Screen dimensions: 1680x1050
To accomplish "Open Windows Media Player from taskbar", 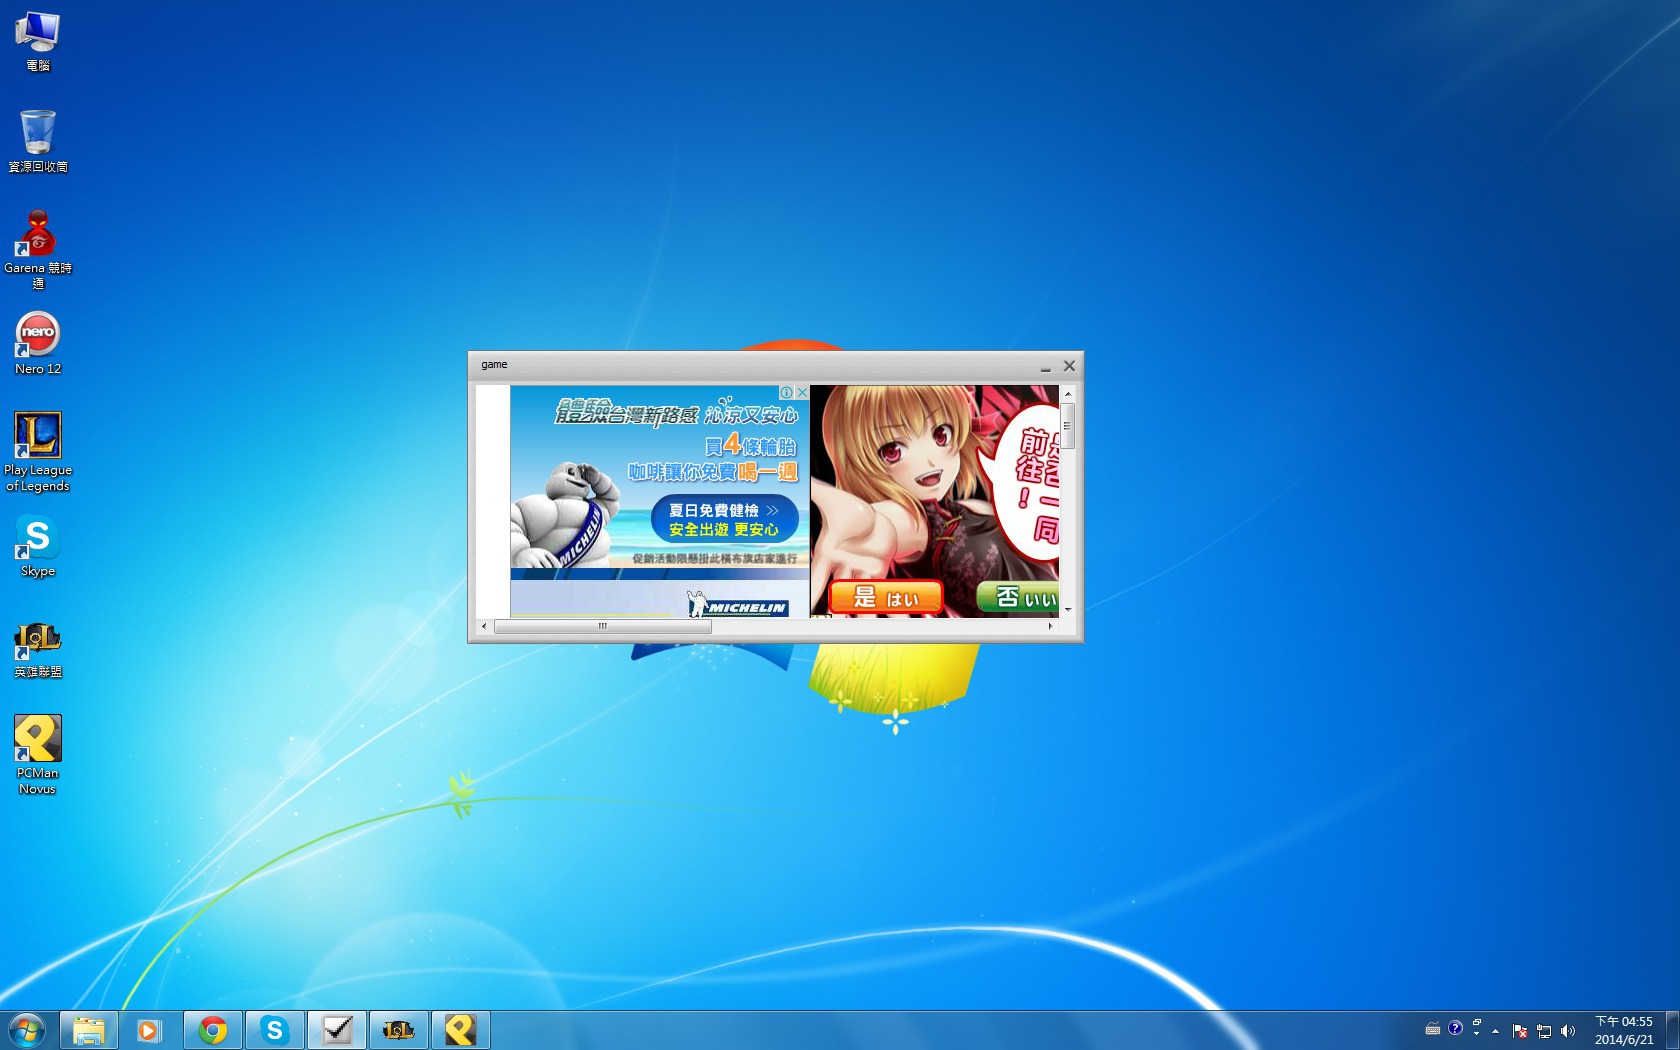I will pos(149,1030).
